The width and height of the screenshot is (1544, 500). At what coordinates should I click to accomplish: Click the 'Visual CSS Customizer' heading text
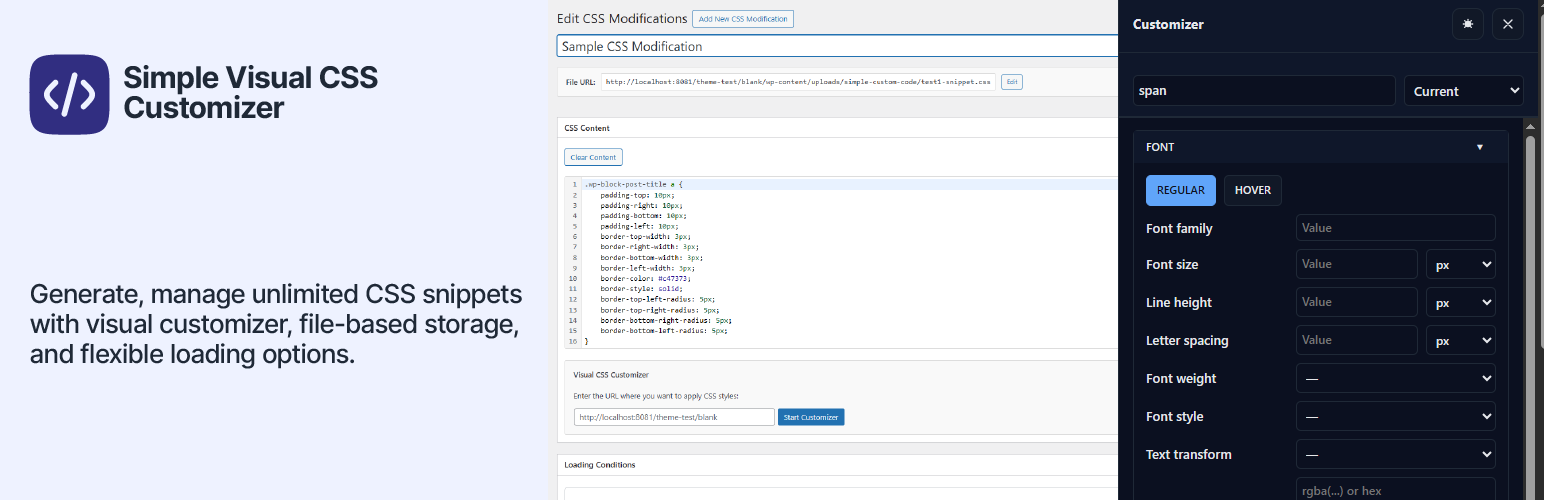[x=611, y=375]
